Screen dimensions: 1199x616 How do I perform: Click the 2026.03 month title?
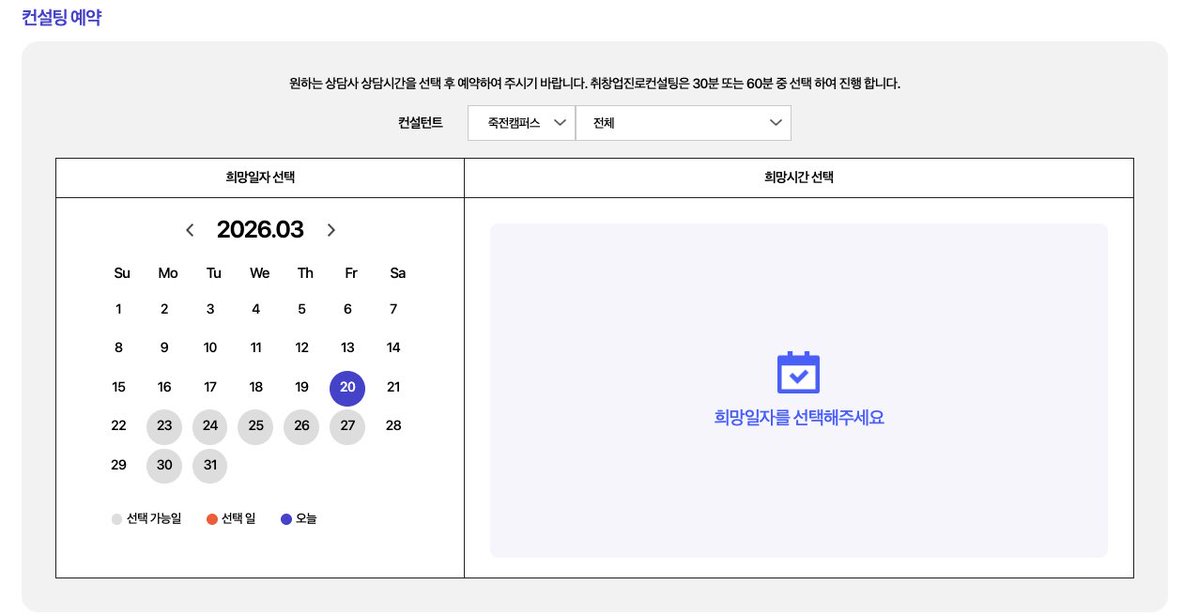click(260, 230)
